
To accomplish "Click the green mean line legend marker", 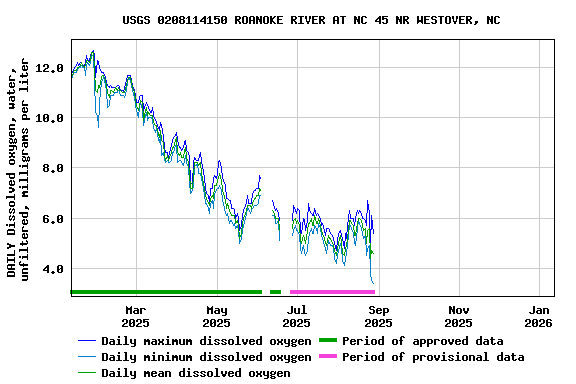I will tap(87, 373).
